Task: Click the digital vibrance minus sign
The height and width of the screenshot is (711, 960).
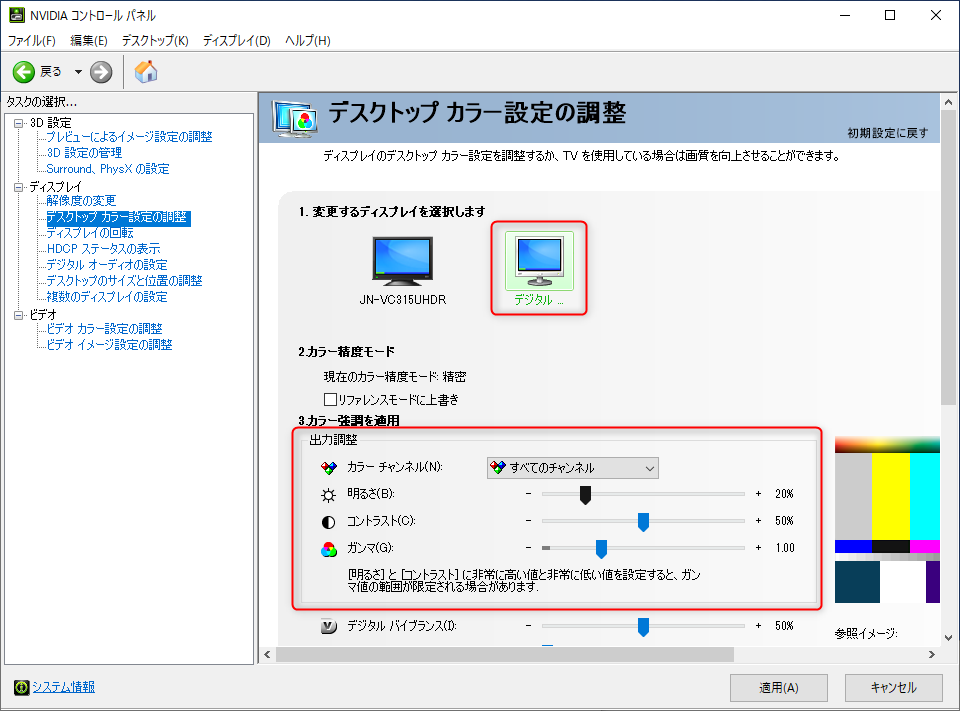Action: [x=528, y=625]
